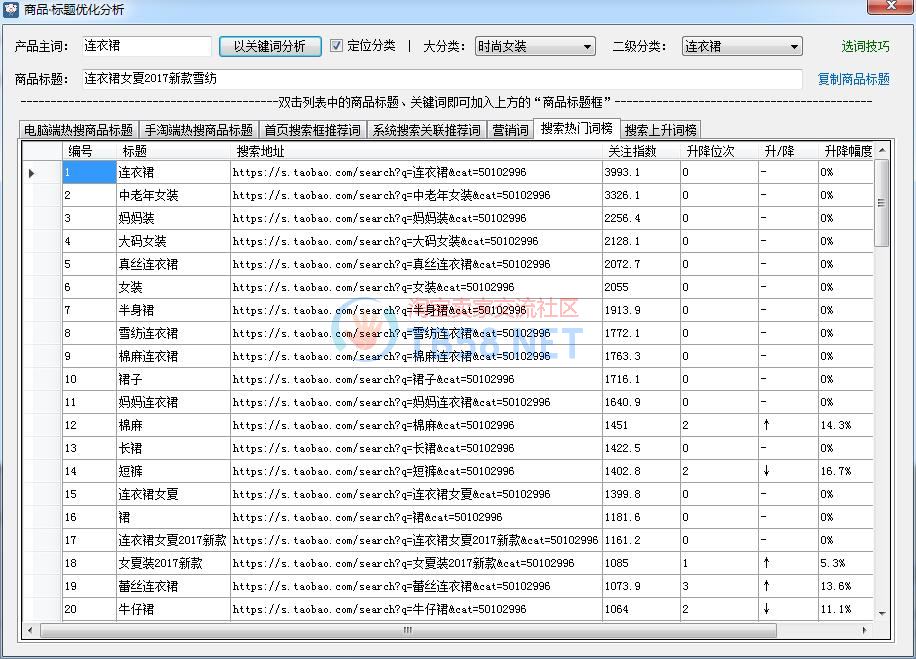This screenshot has width=916, height=659.
Task: Open the 搜索上升词榜 tab
Action: coord(661,130)
